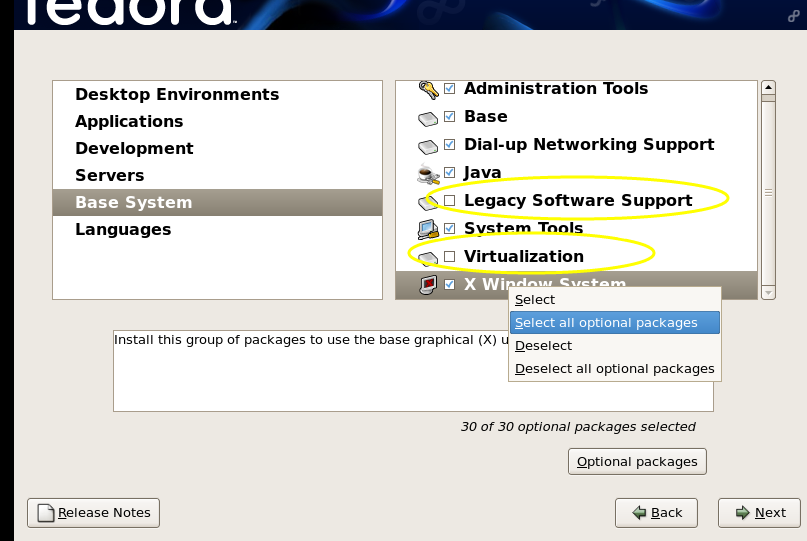Click the package list scrollbar up arrow
807x541 pixels.
click(x=768, y=88)
